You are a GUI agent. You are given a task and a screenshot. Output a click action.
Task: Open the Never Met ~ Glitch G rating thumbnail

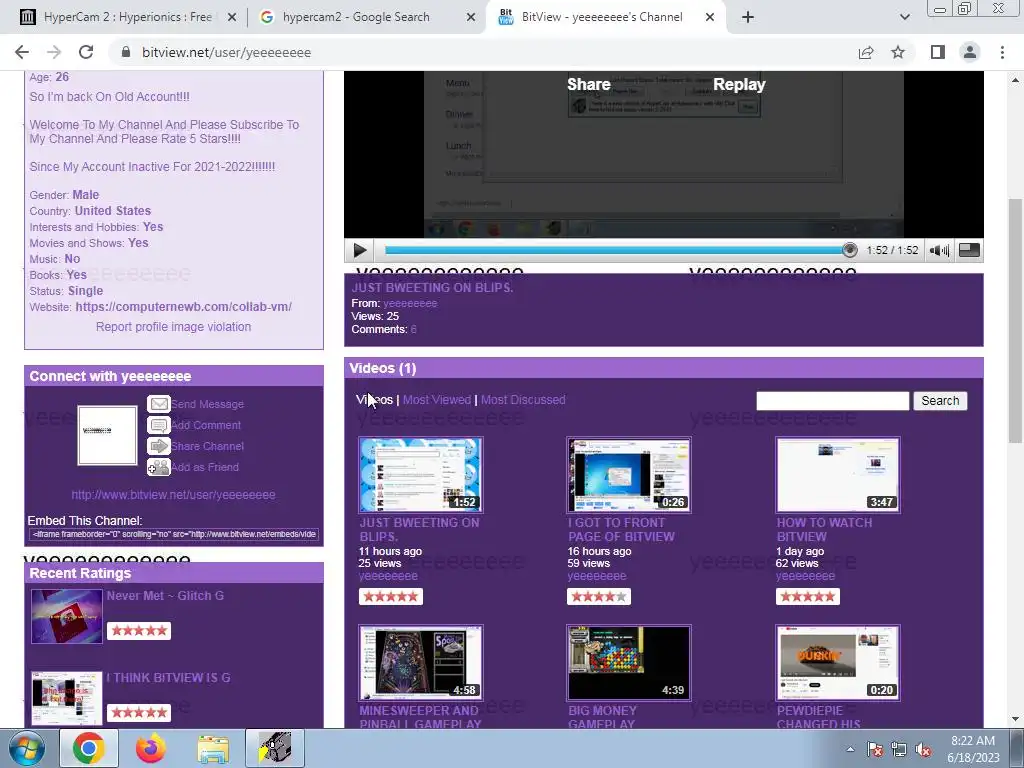pyautogui.click(x=67, y=616)
